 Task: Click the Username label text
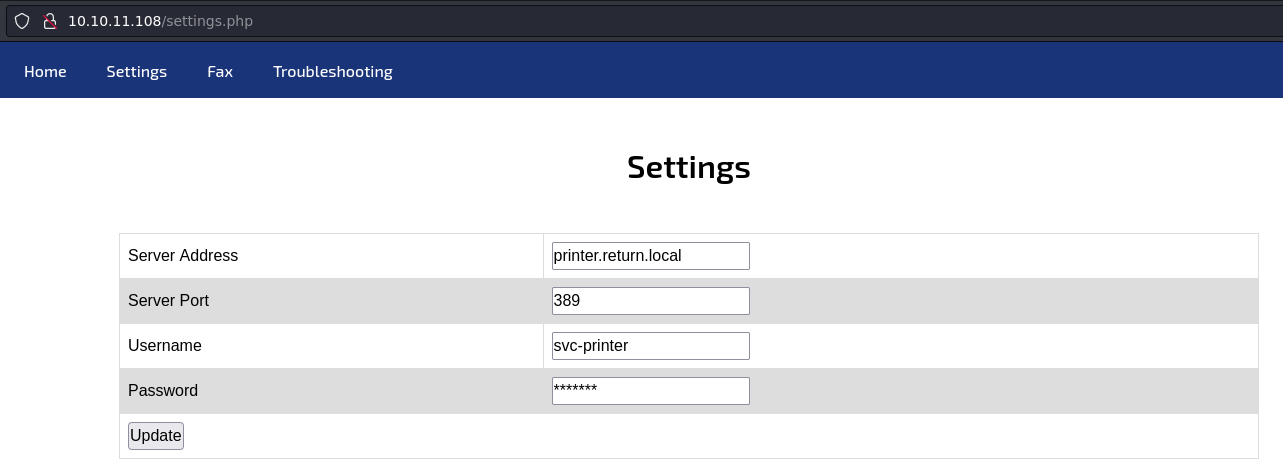[x=165, y=346]
